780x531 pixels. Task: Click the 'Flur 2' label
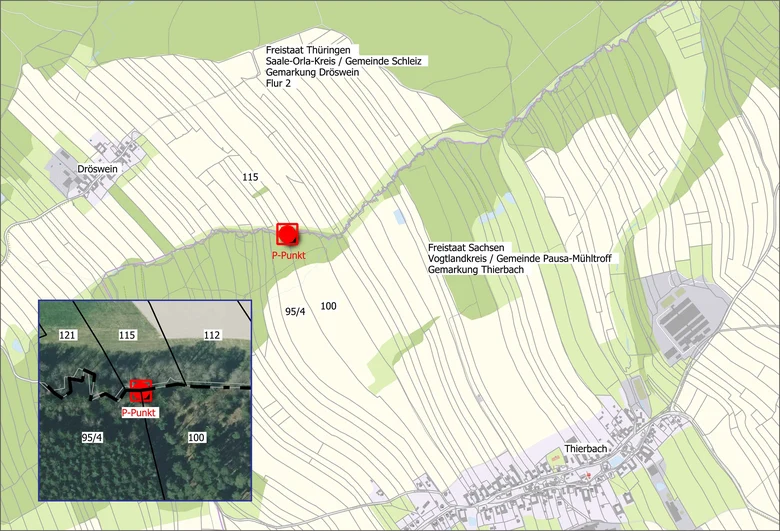[x=279, y=83]
